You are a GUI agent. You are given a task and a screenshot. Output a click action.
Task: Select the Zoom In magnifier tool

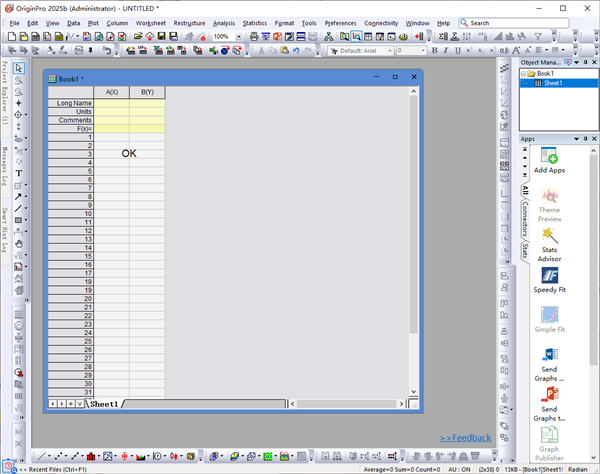[x=18, y=80]
